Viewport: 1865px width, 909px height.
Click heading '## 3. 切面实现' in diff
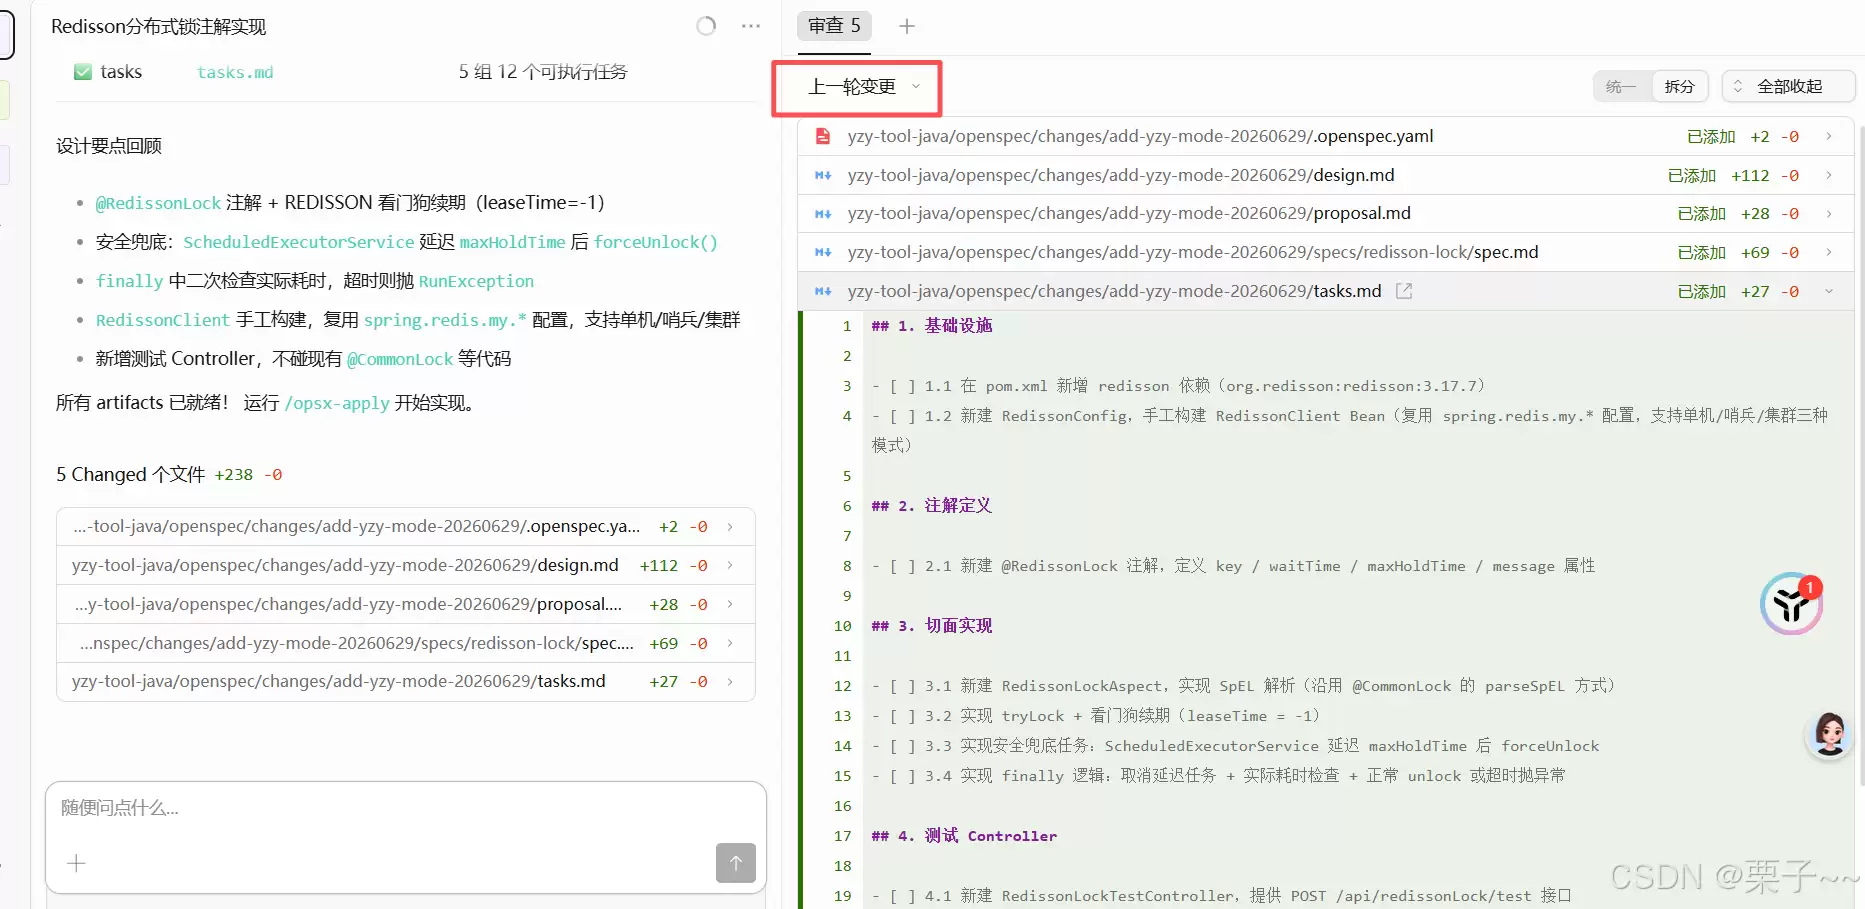[x=932, y=626]
